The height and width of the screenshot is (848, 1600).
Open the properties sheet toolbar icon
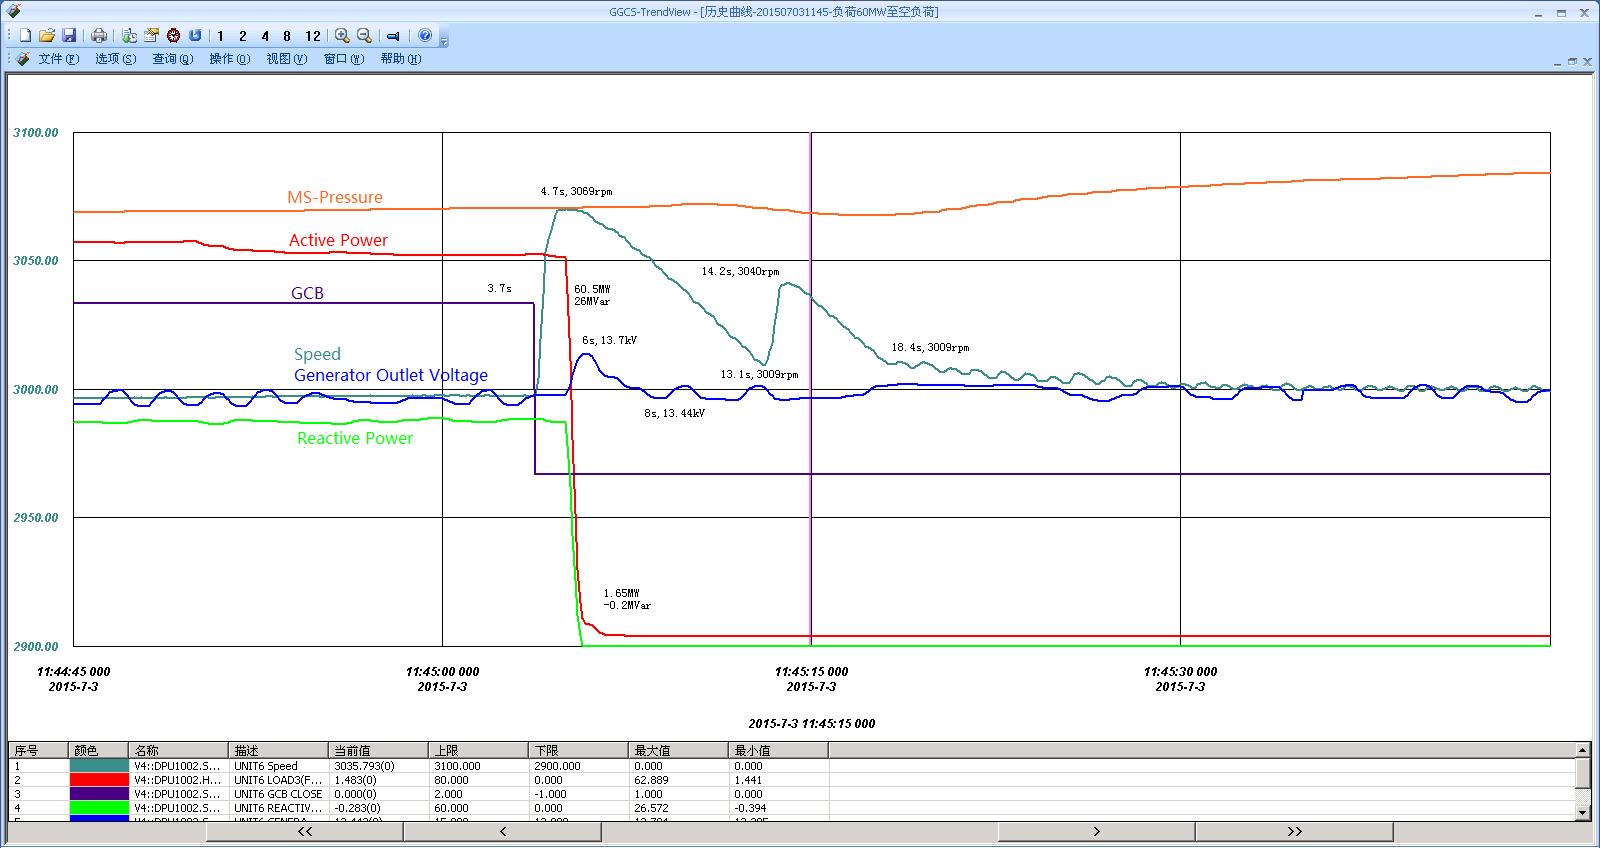tap(152, 36)
